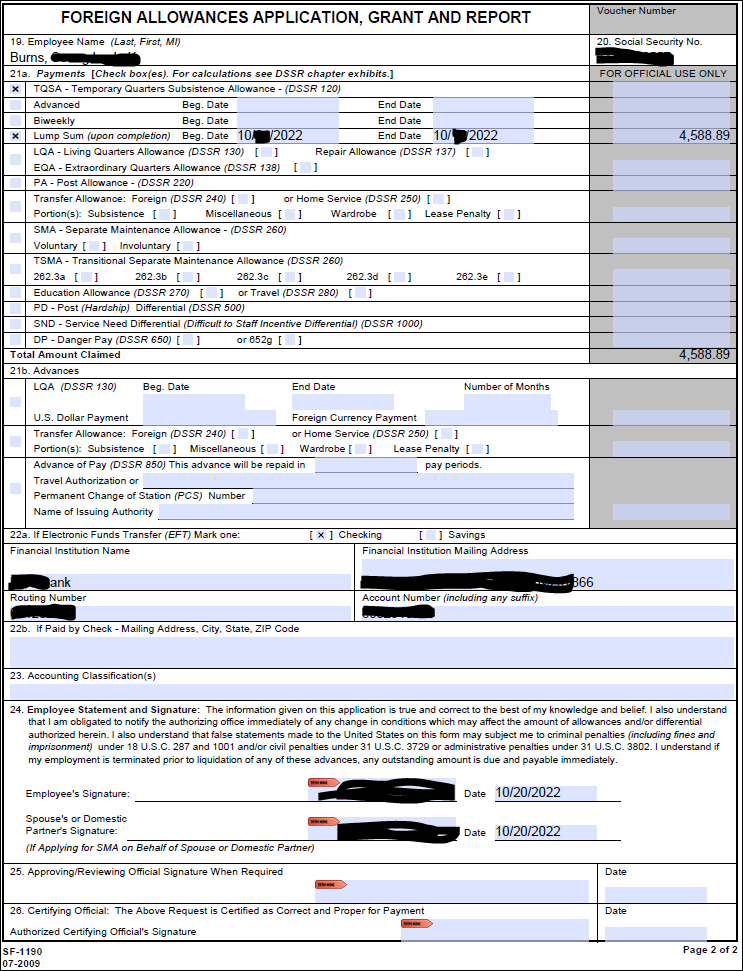
Task: Check the PA Post Allowance box
Action: pyautogui.click(x=15, y=183)
